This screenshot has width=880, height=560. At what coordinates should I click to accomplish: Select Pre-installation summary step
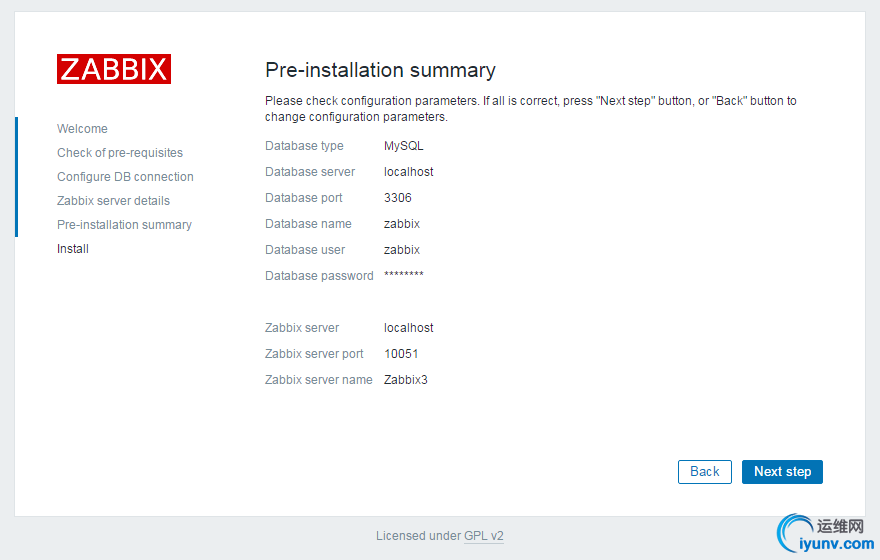coord(124,225)
